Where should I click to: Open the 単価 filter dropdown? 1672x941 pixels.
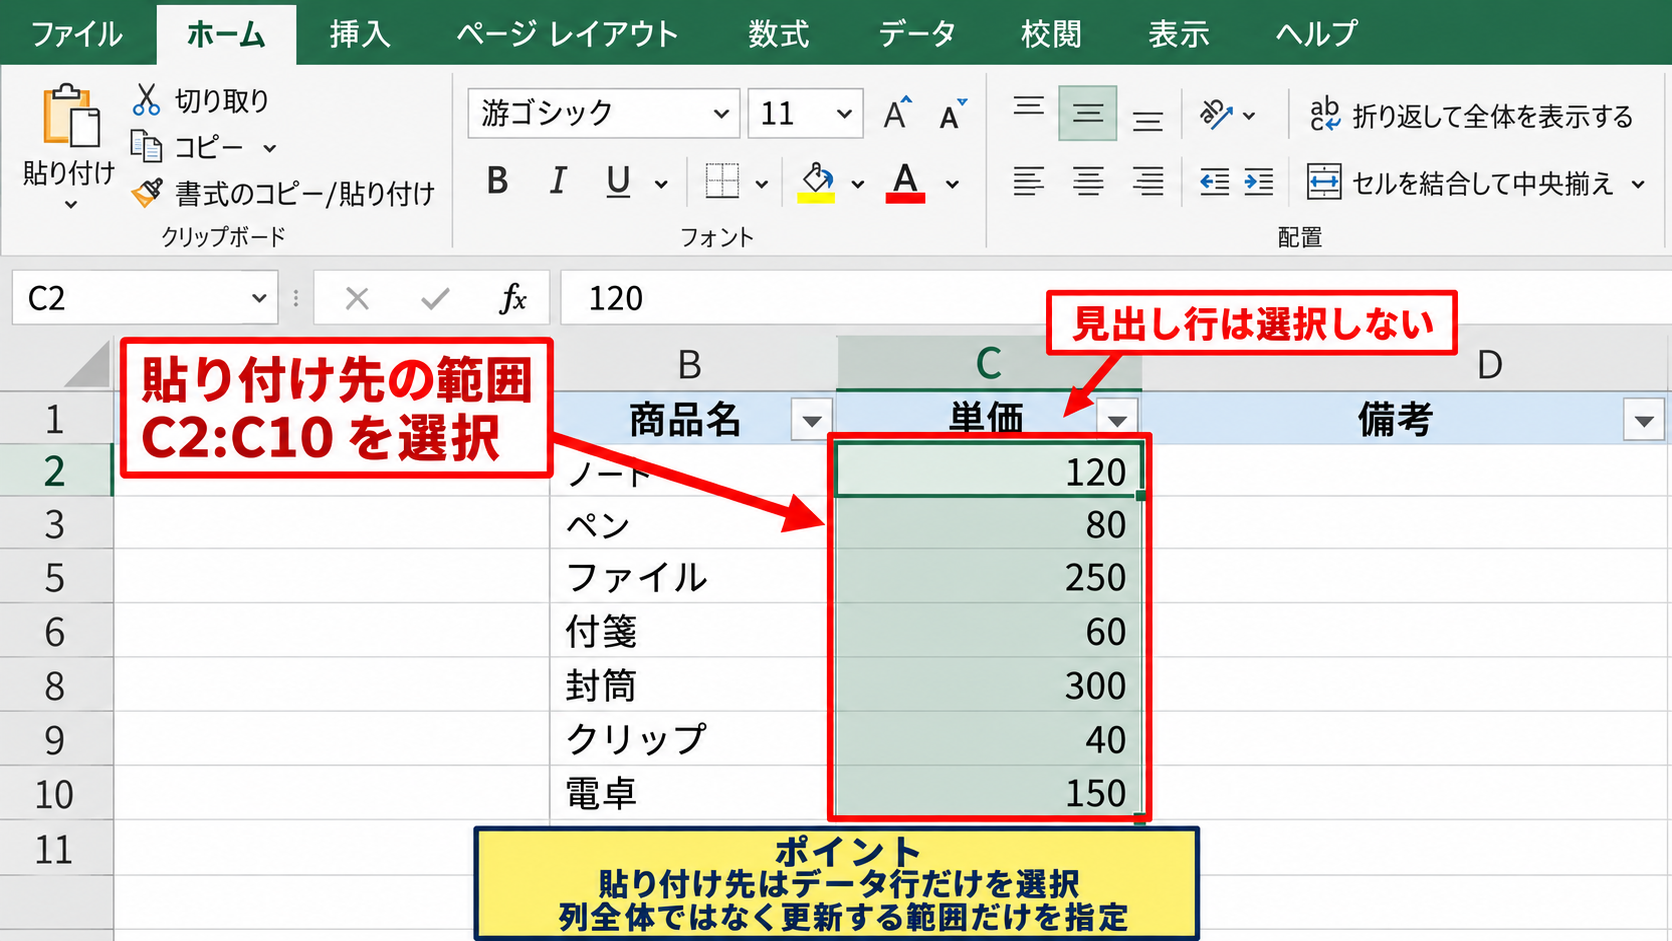pyautogui.click(x=1117, y=420)
